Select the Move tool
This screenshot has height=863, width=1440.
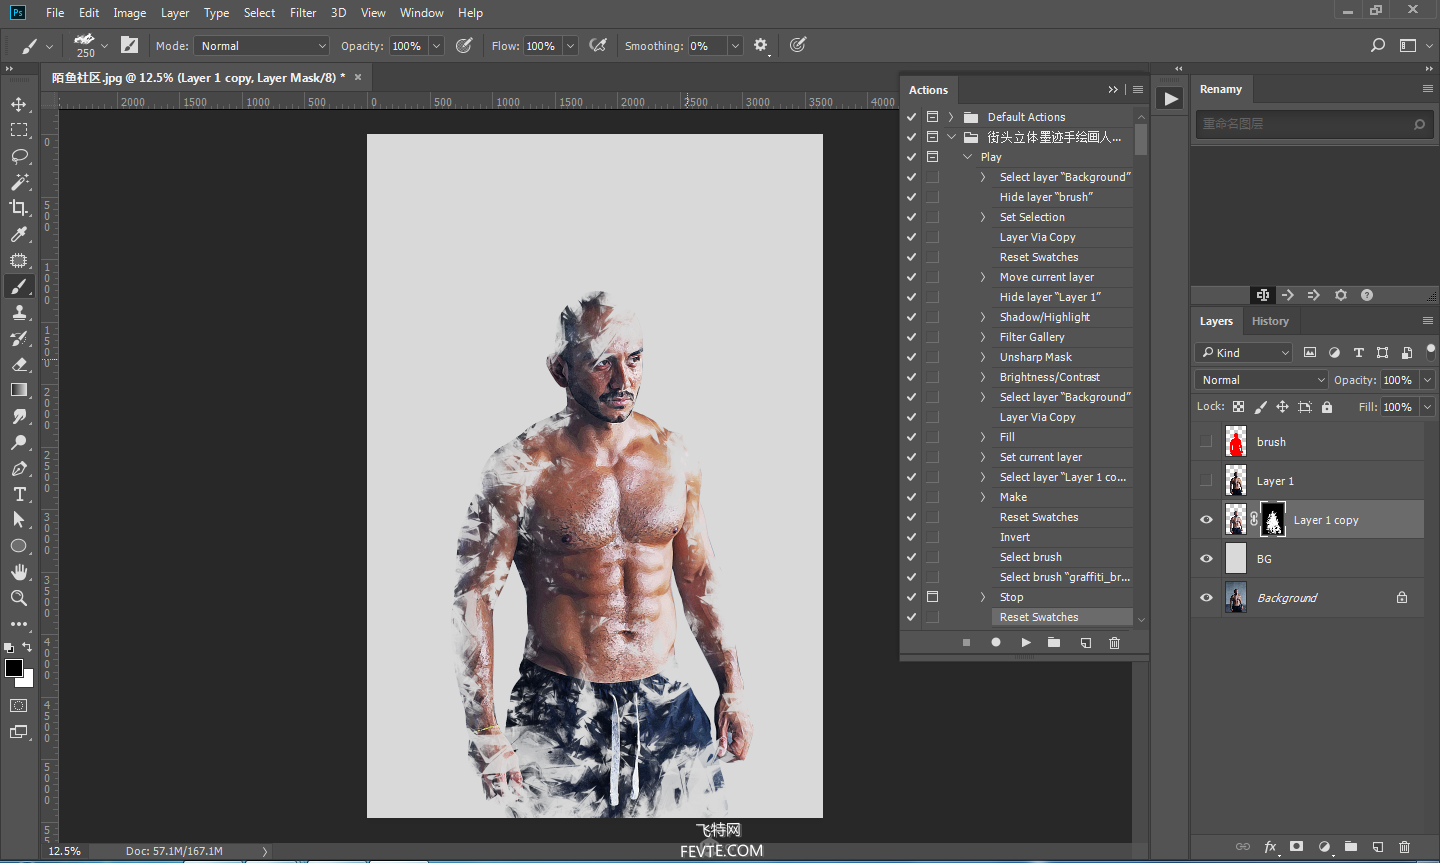click(19, 104)
